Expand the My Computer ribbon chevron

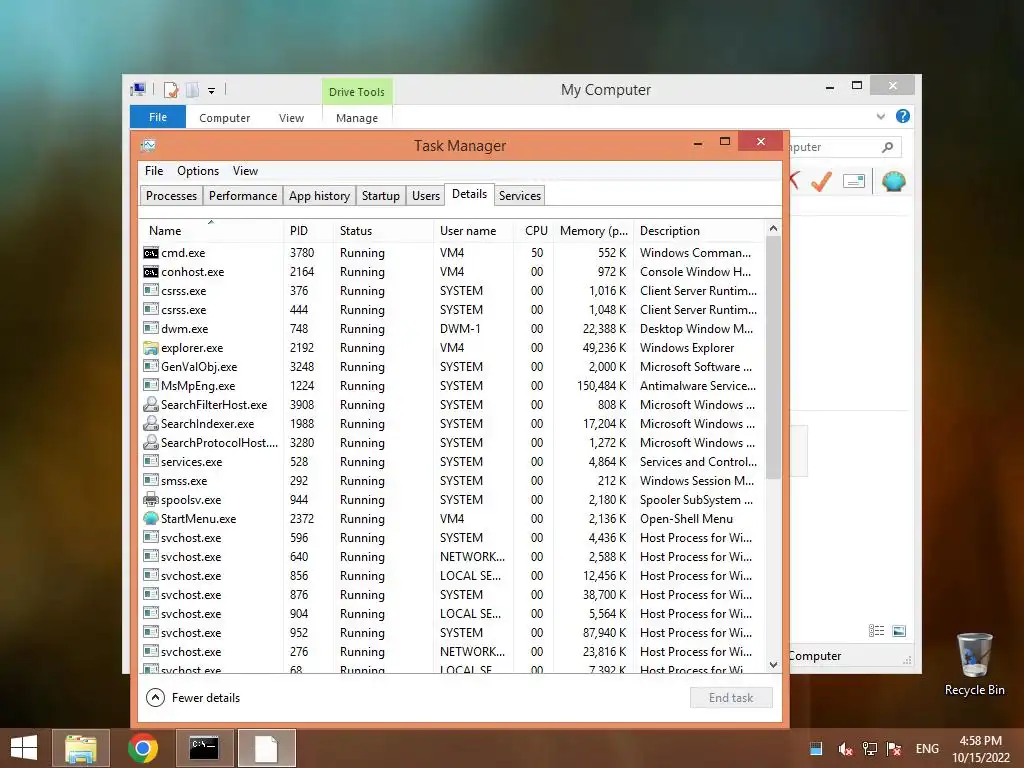click(881, 116)
